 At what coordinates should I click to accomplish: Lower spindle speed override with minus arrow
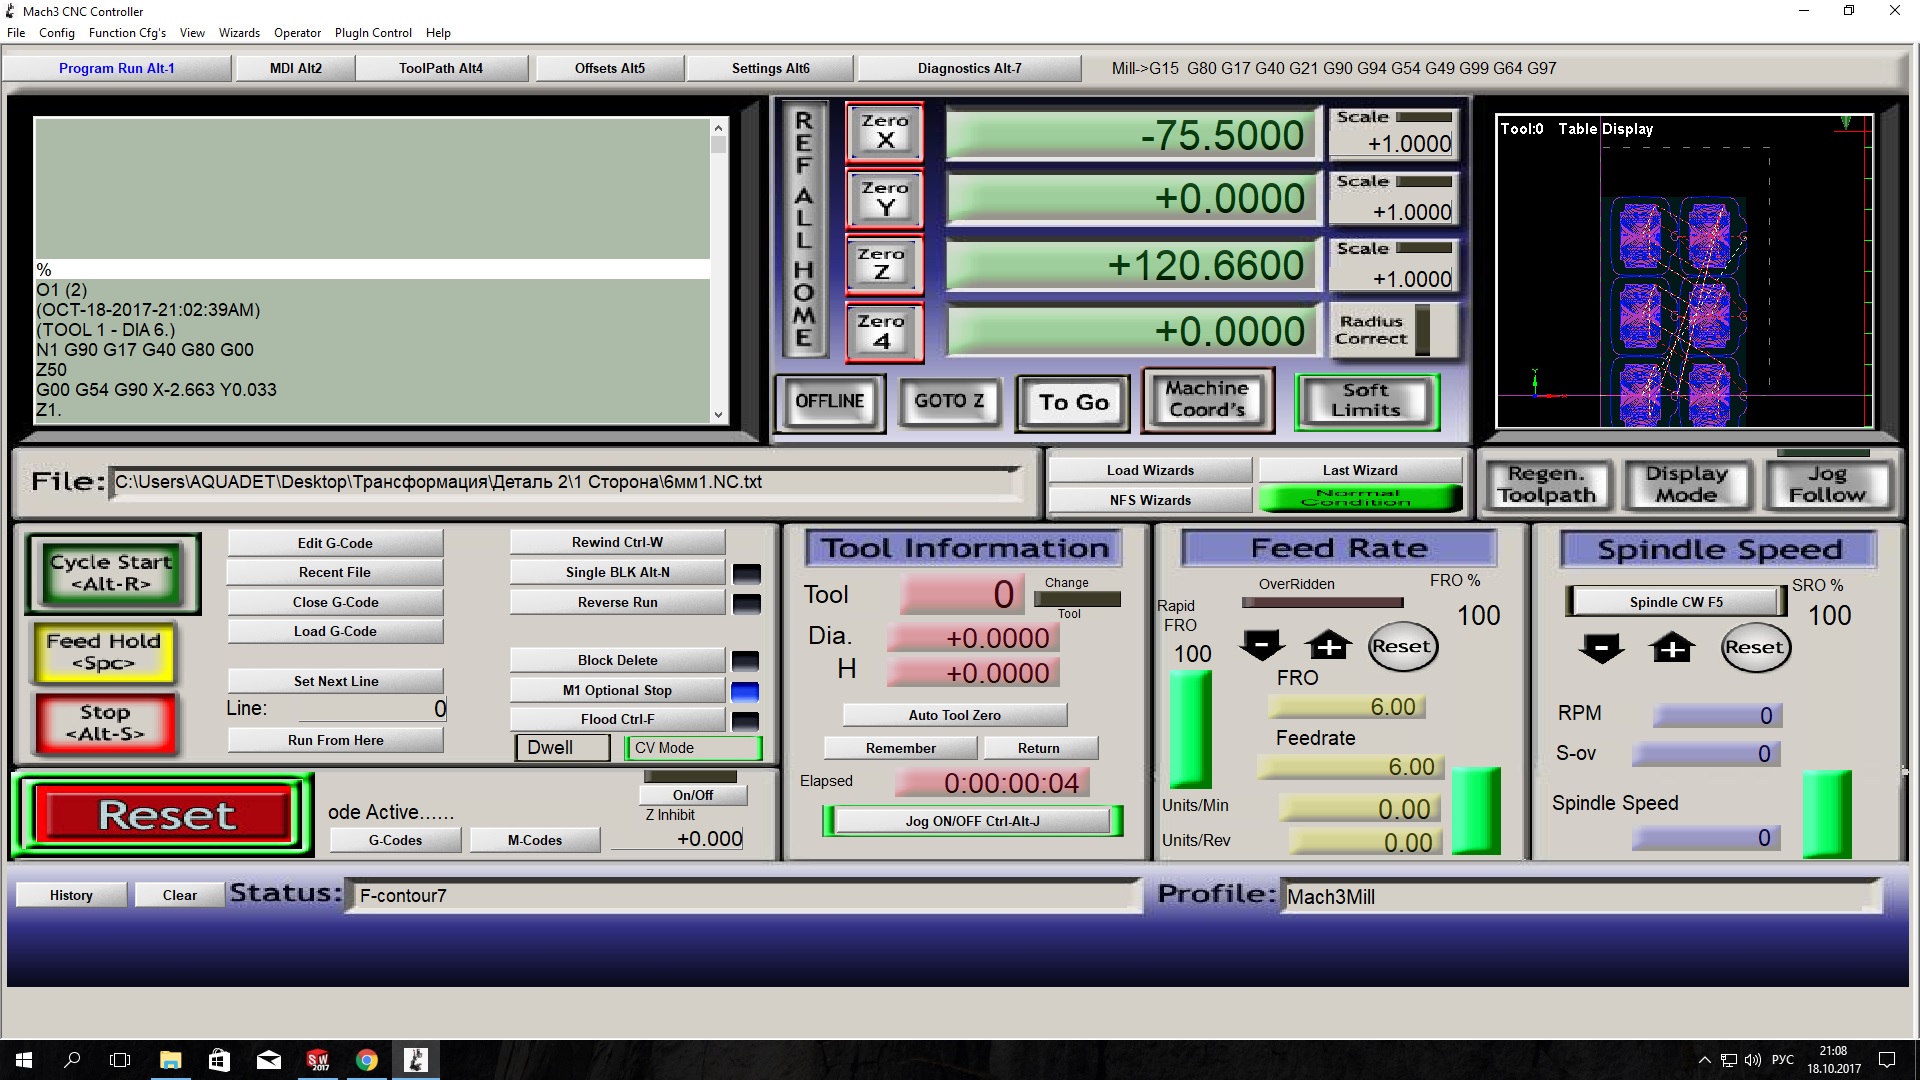point(1601,648)
